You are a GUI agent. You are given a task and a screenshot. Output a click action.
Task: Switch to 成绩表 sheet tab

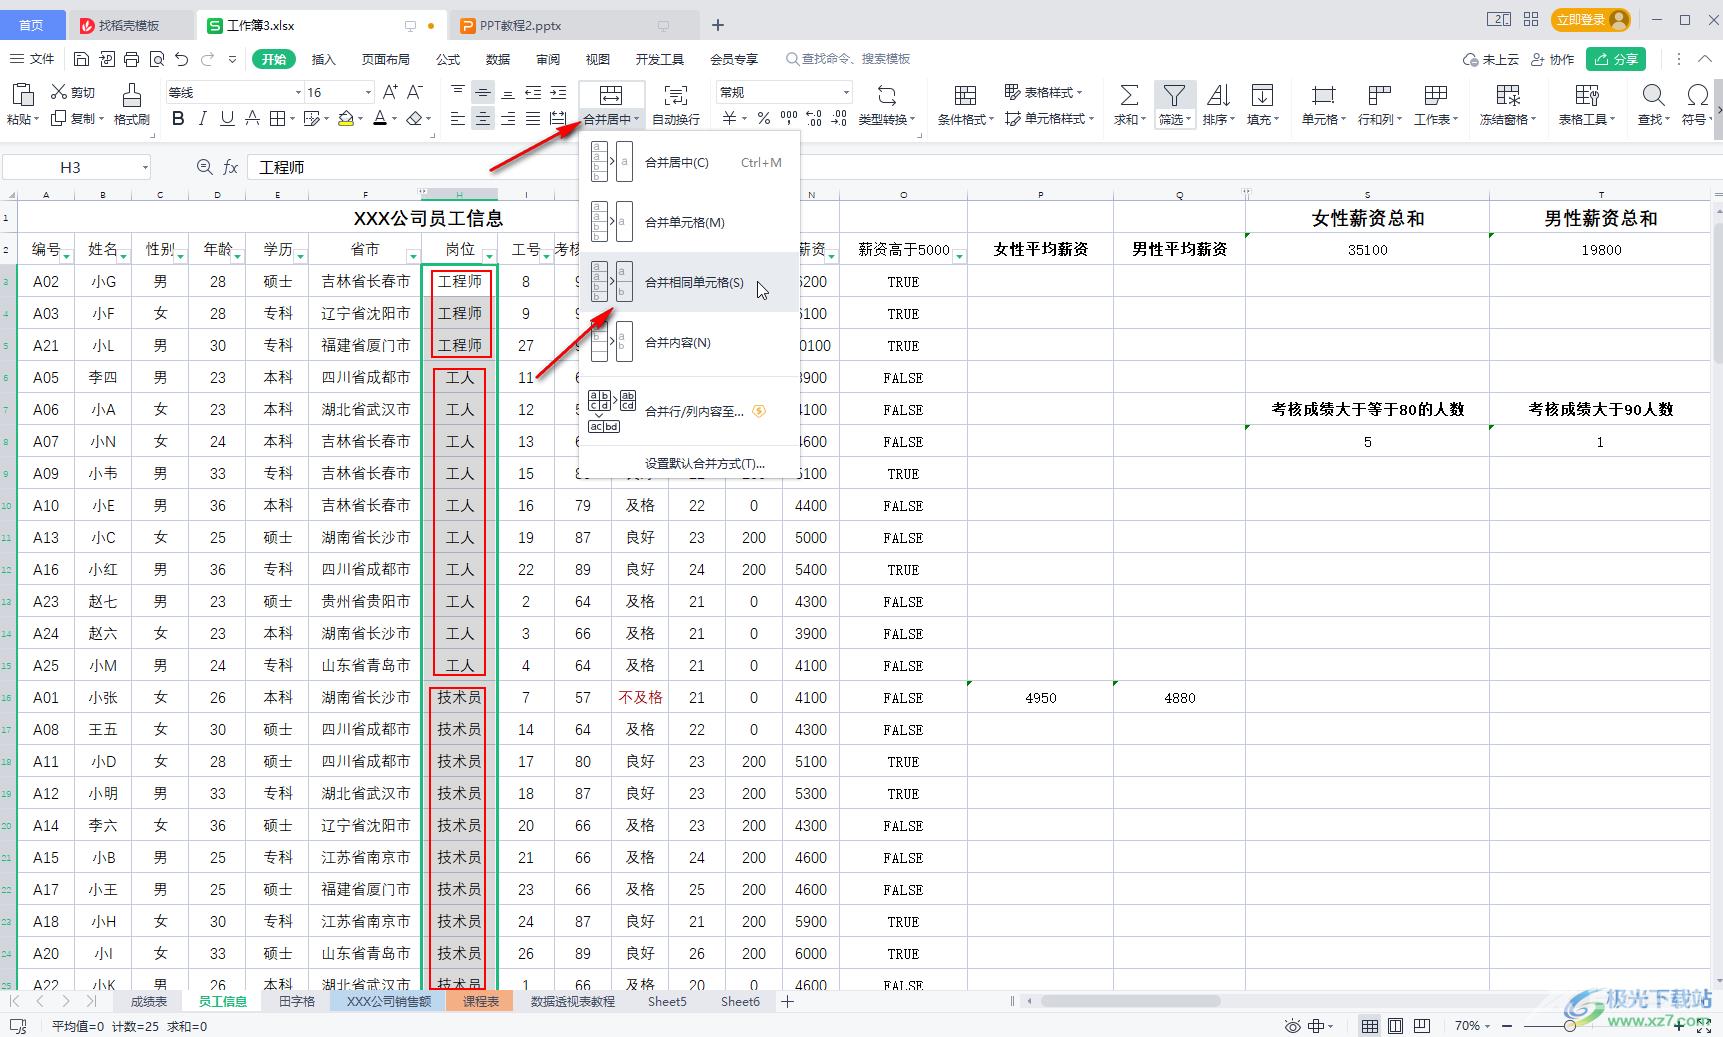click(148, 1001)
